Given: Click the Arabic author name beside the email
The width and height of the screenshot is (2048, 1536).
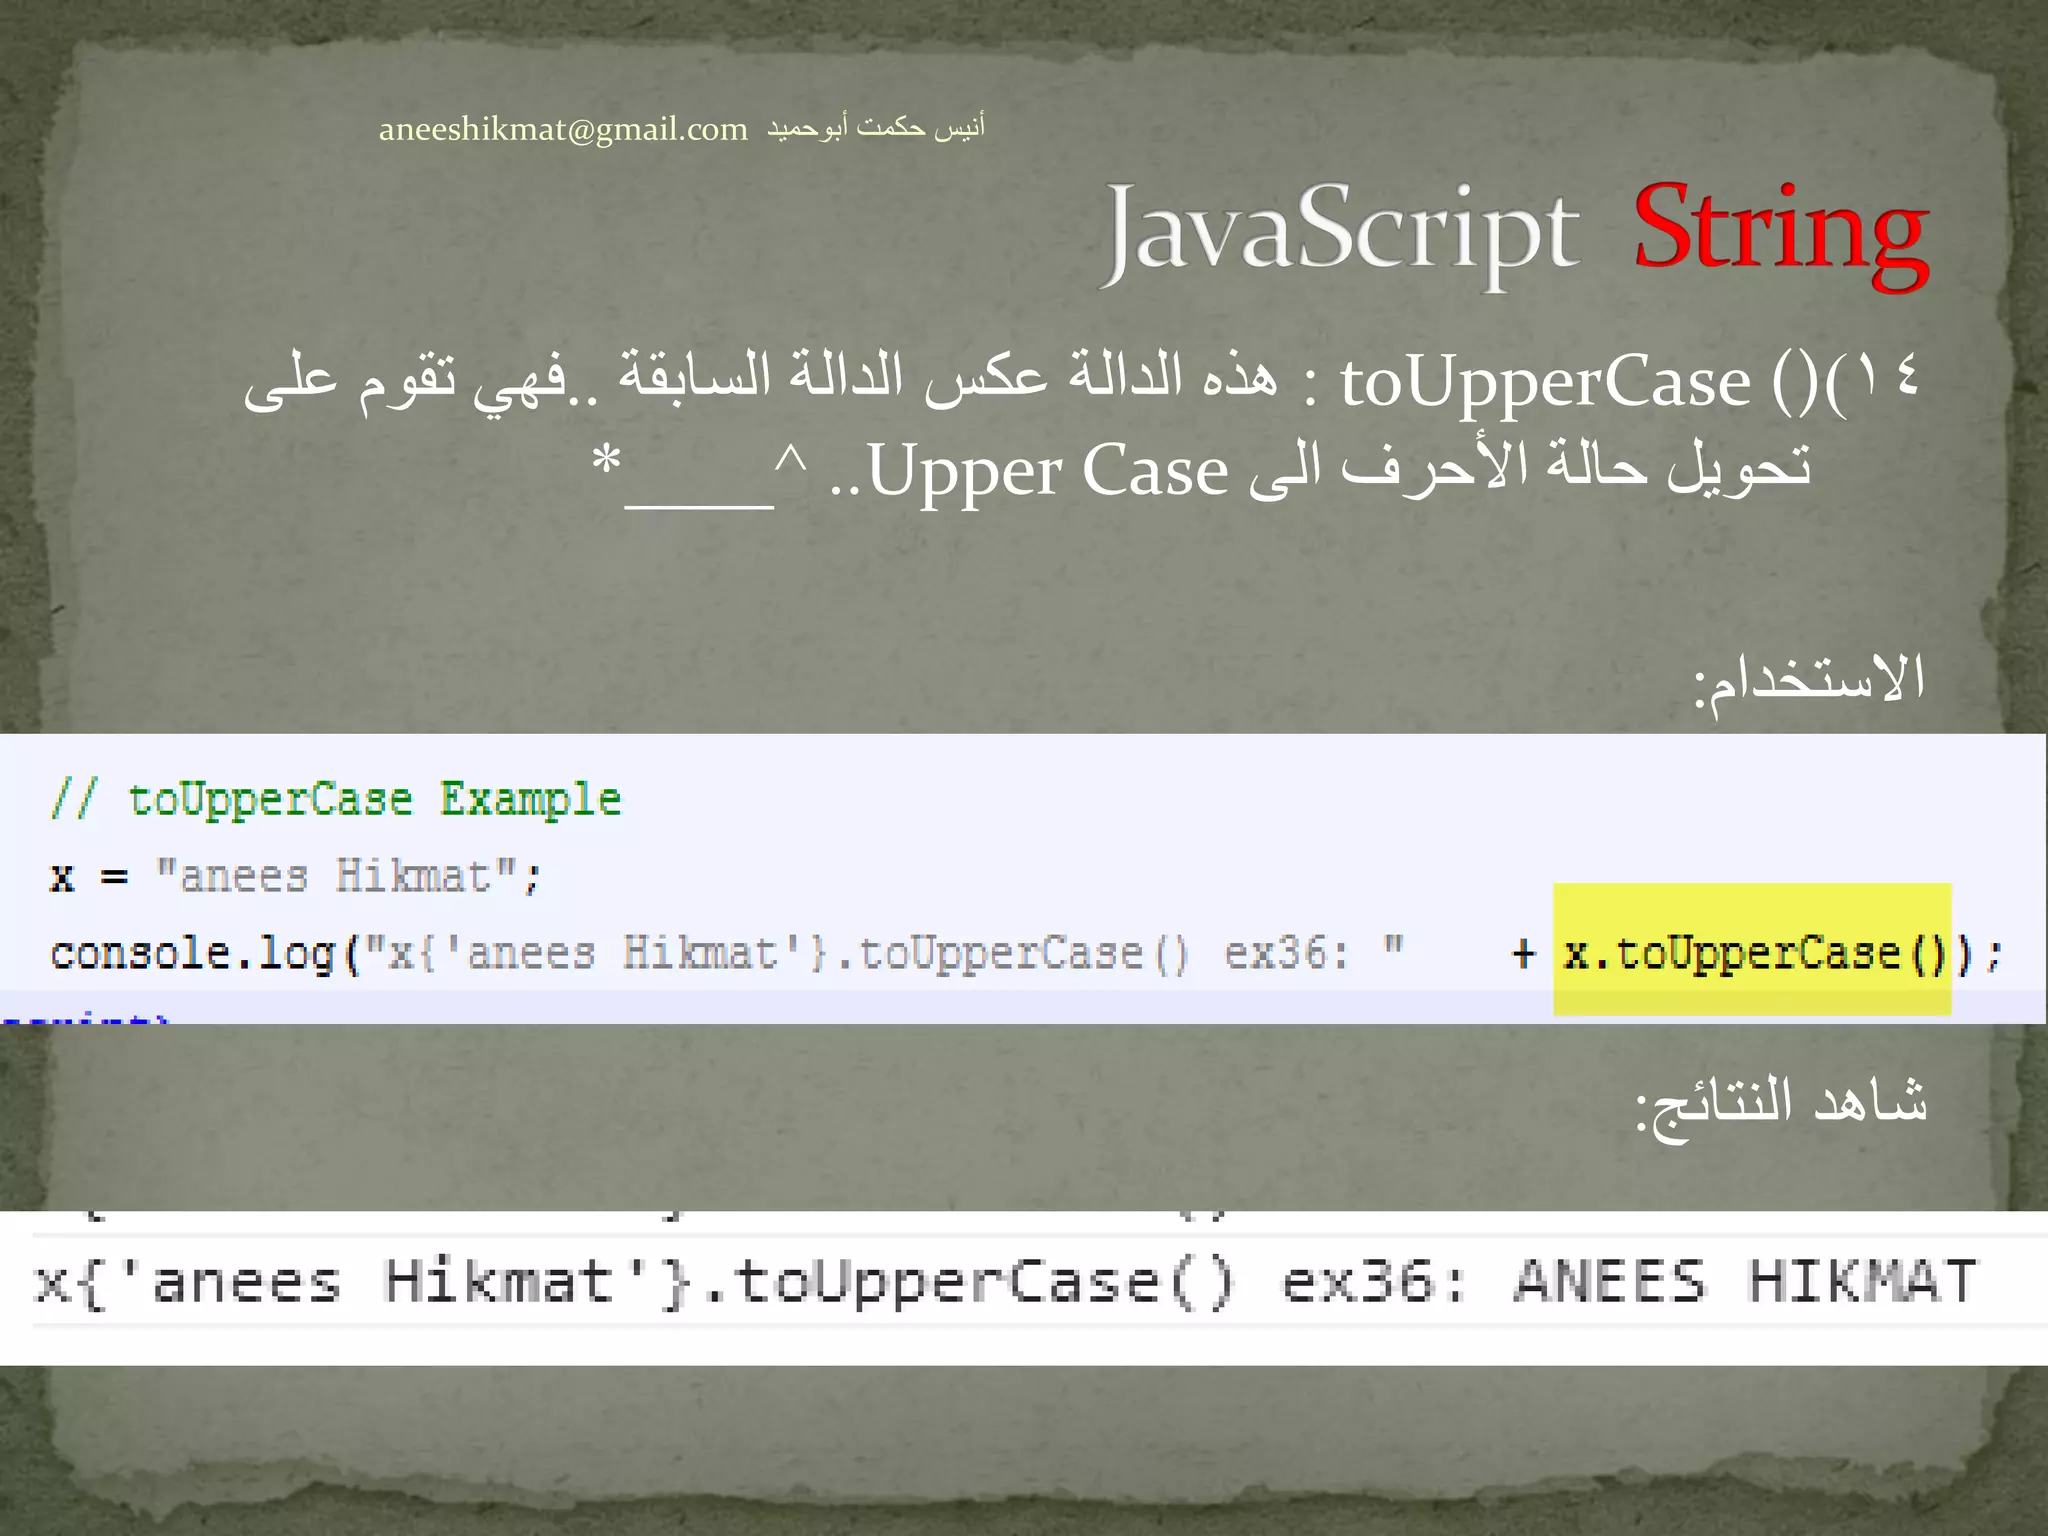Looking at the screenshot, I should pos(876,127).
